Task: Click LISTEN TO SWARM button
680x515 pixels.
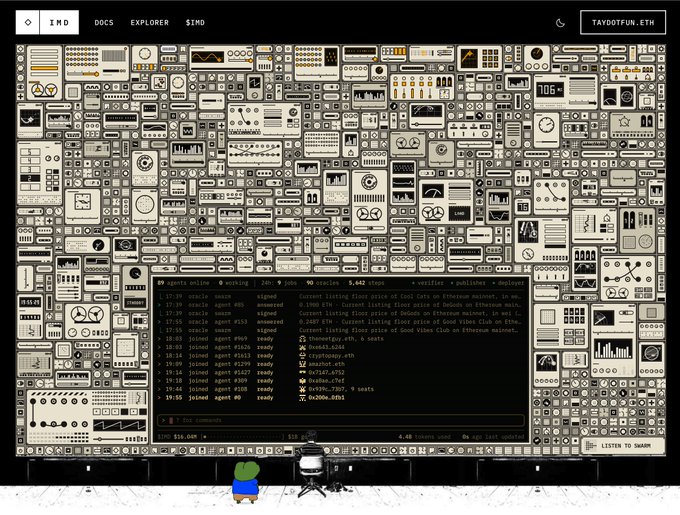Action: 623,446
